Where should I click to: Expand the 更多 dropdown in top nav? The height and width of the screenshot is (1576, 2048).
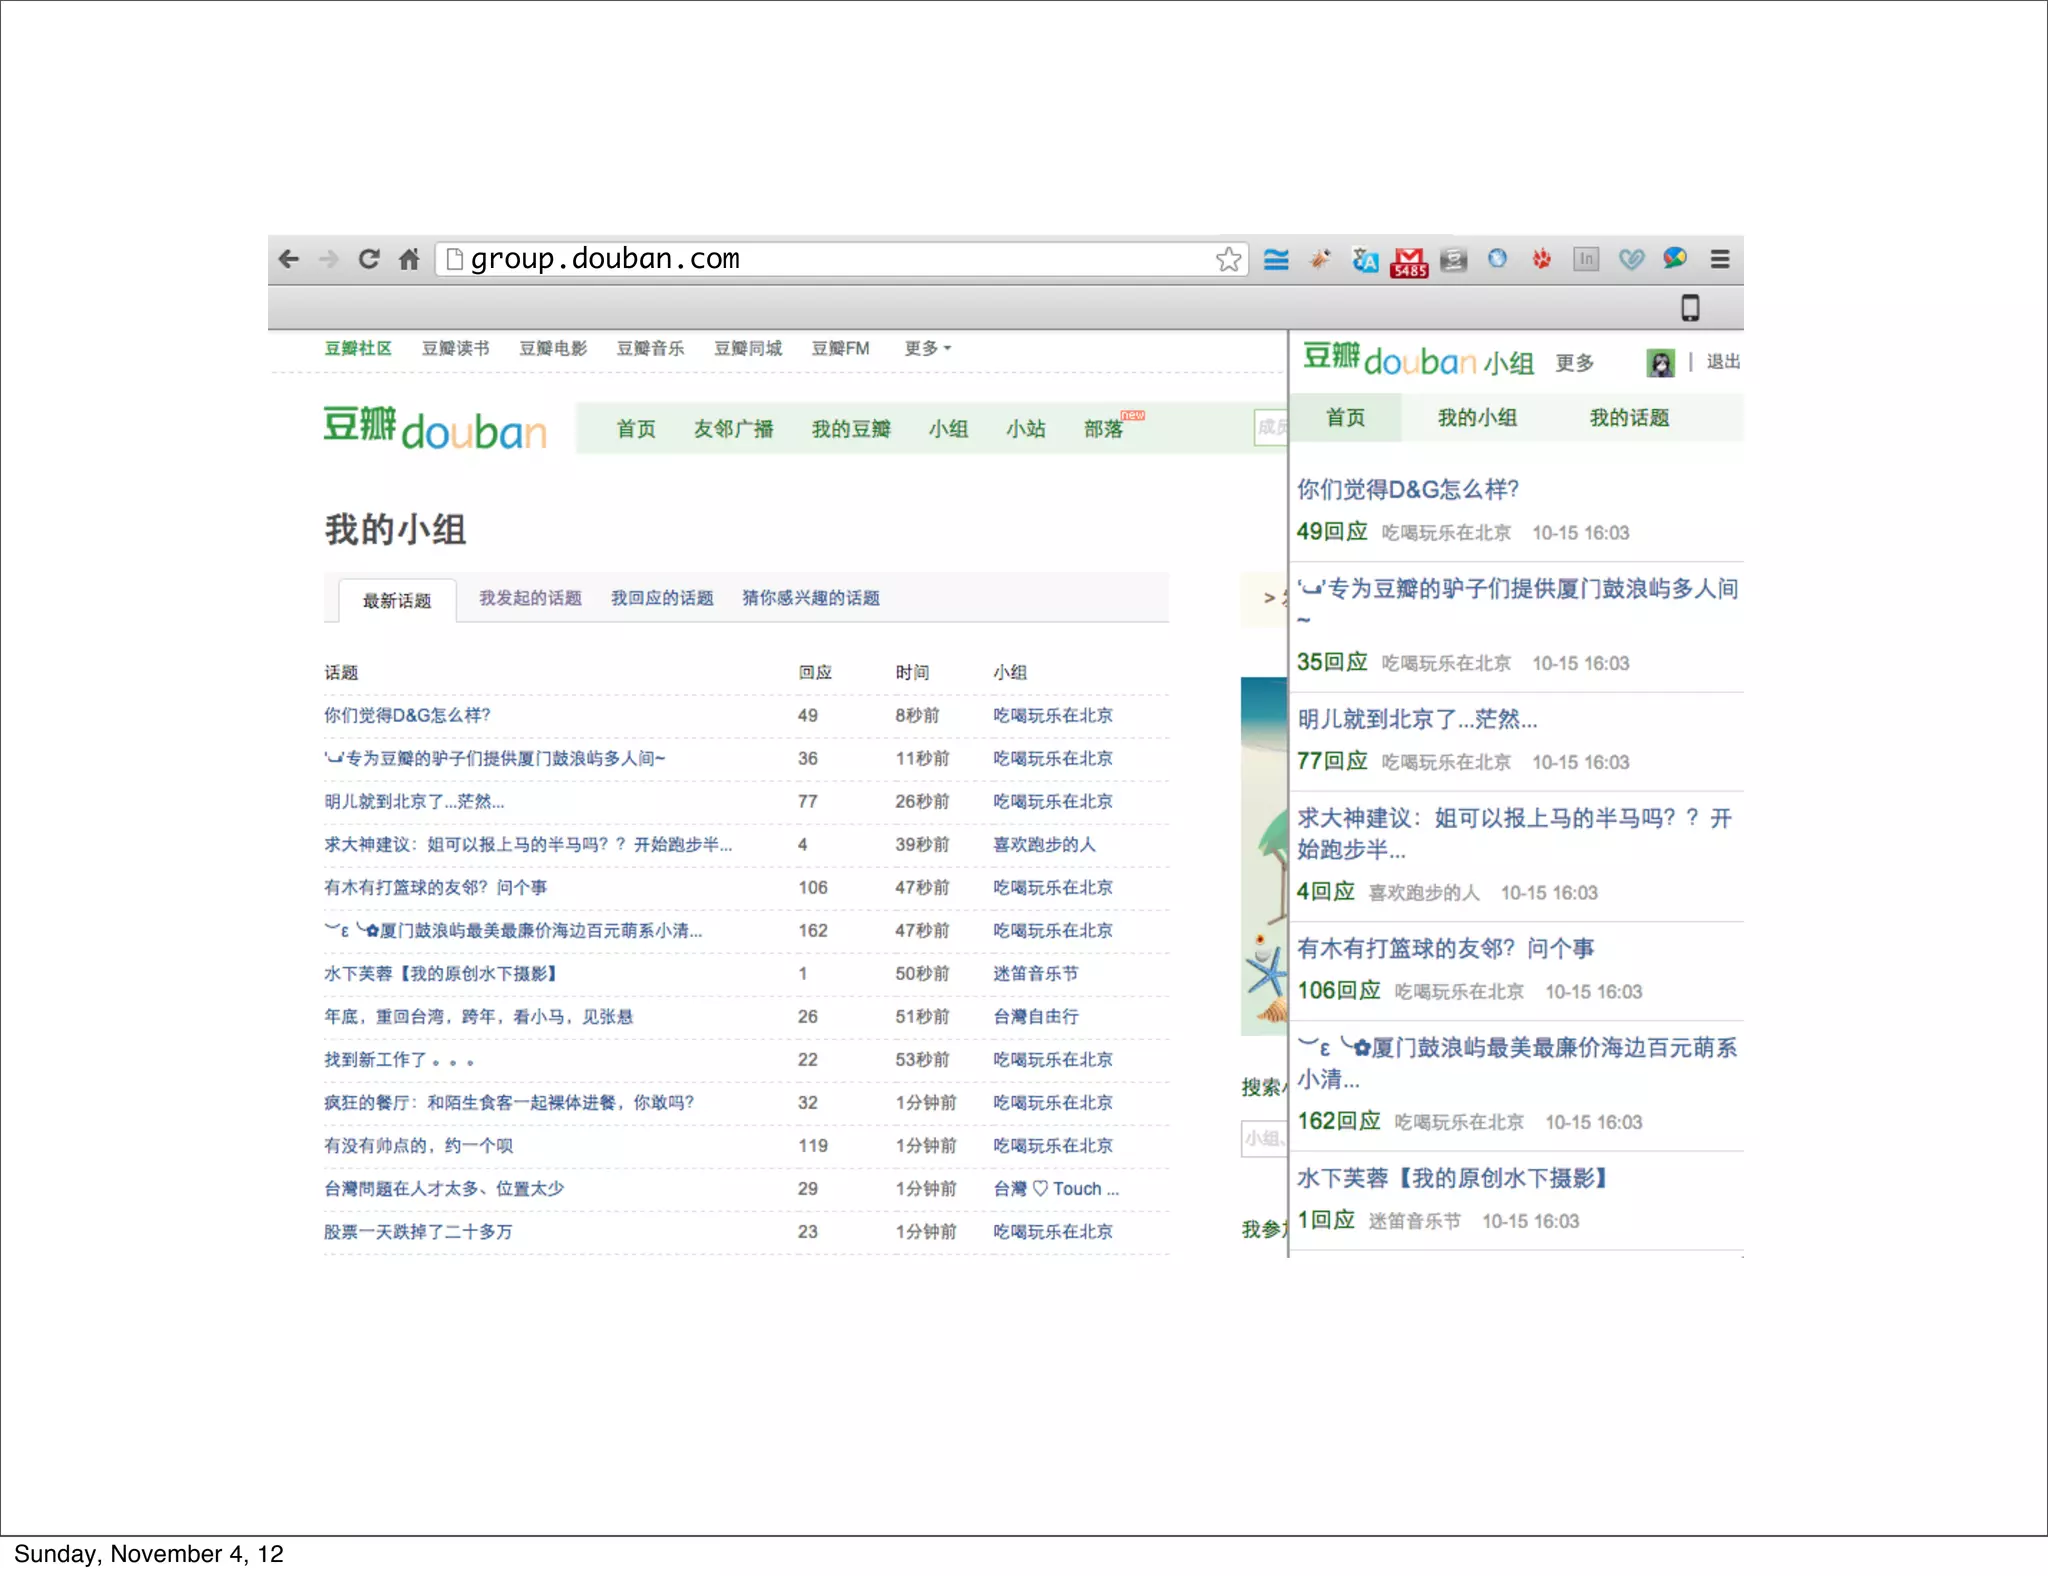[928, 348]
